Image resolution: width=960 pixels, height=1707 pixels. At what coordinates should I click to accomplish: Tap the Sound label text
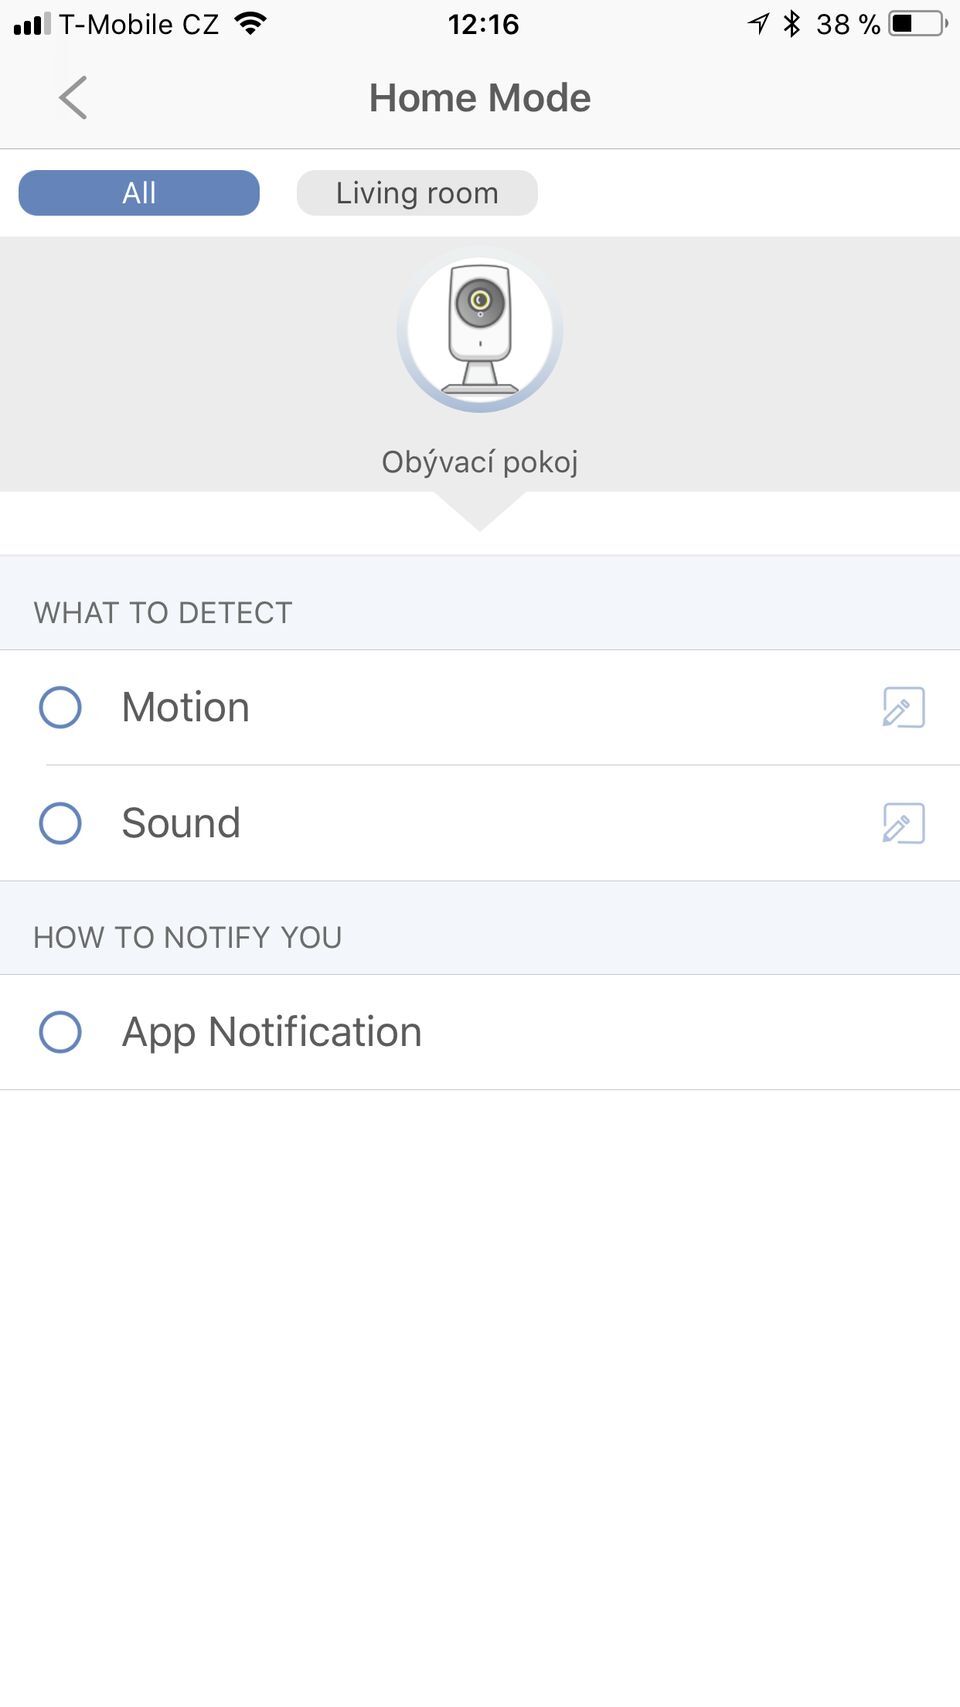click(x=181, y=824)
